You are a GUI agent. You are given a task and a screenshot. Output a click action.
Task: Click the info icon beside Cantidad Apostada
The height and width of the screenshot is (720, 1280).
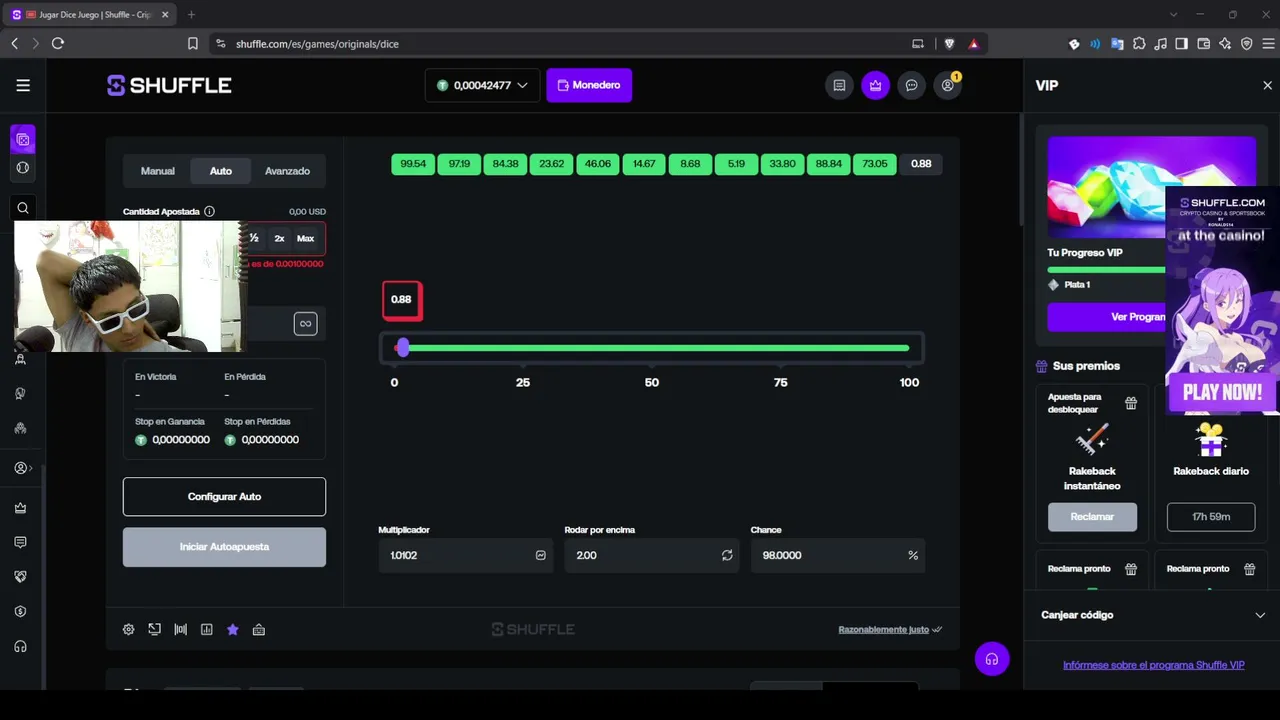pyautogui.click(x=209, y=212)
